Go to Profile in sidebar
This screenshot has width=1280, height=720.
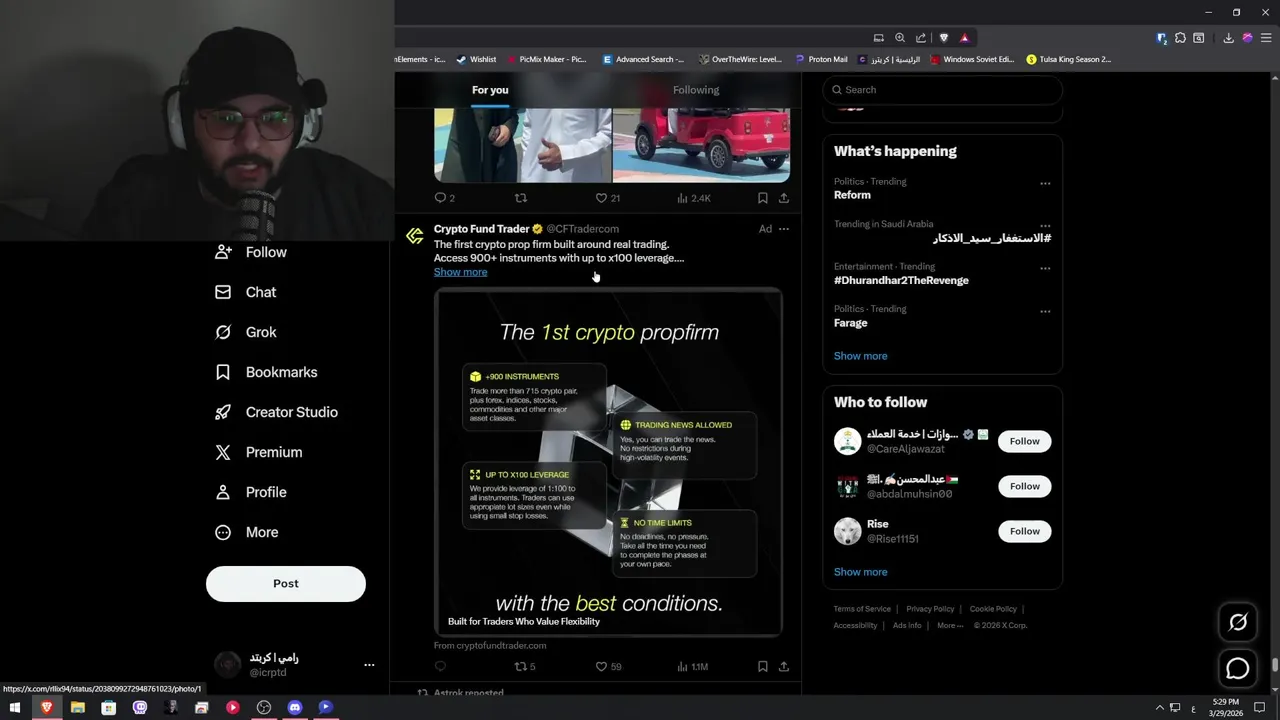(x=251, y=492)
